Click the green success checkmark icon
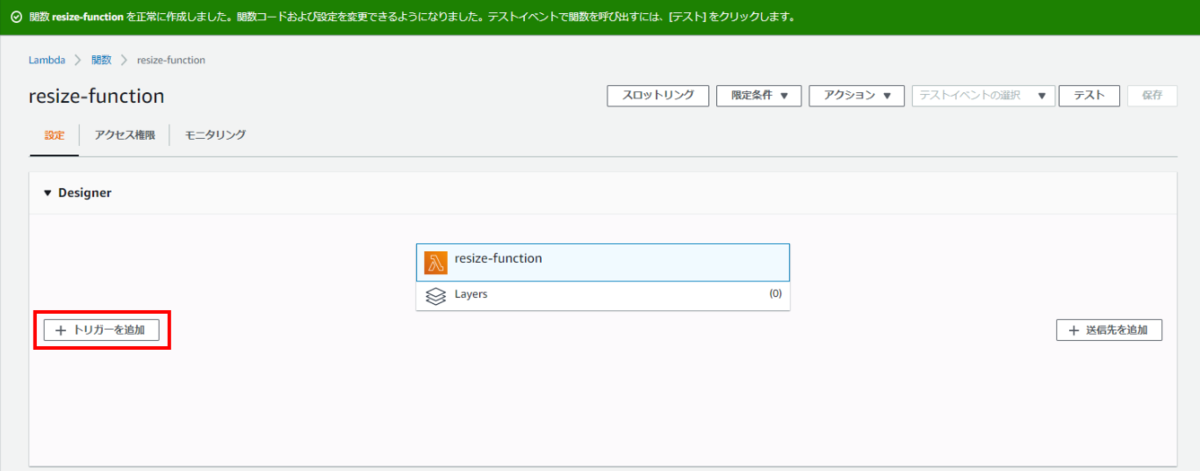The height and width of the screenshot is (471, 1200). [x=15, y=17]
